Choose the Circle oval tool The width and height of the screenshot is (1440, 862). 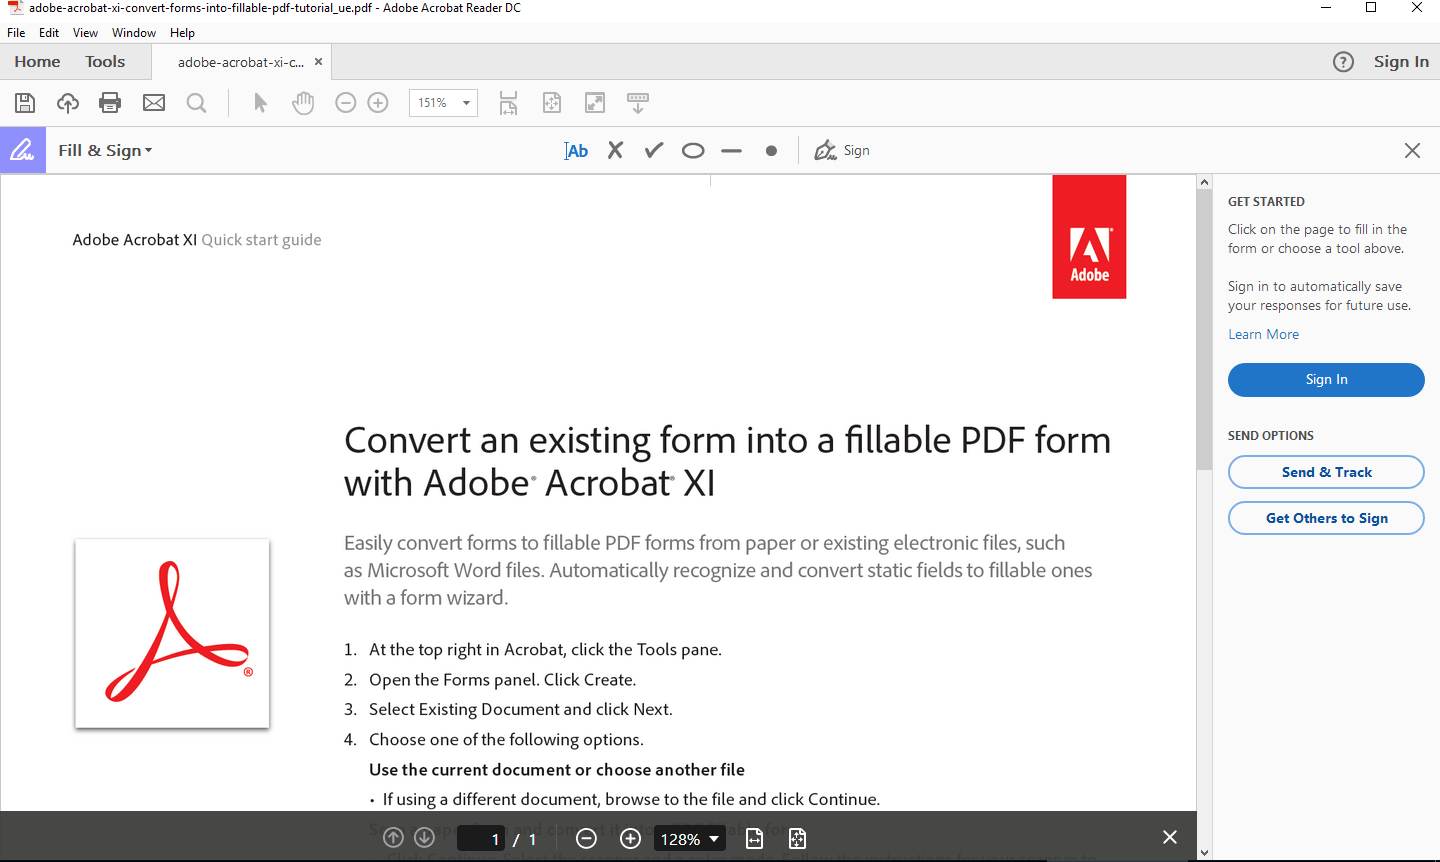(x=693, y=151)
